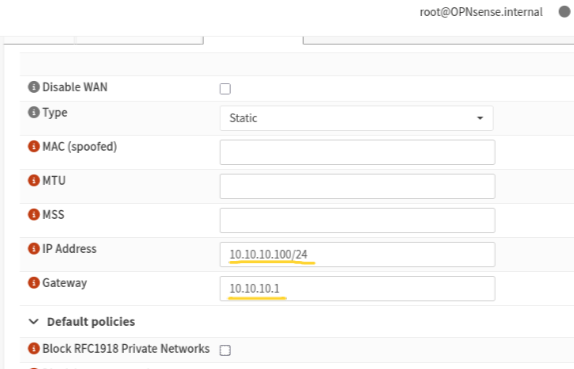Click the info icon beside Disable WAN
This screenshot has height=369, width=574.
tap(34, 87)
